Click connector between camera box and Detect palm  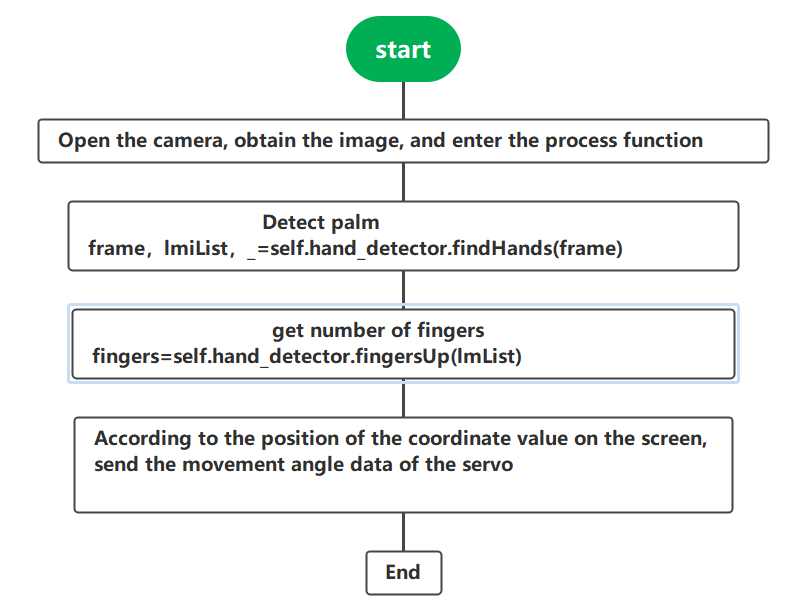coord(404,182)
